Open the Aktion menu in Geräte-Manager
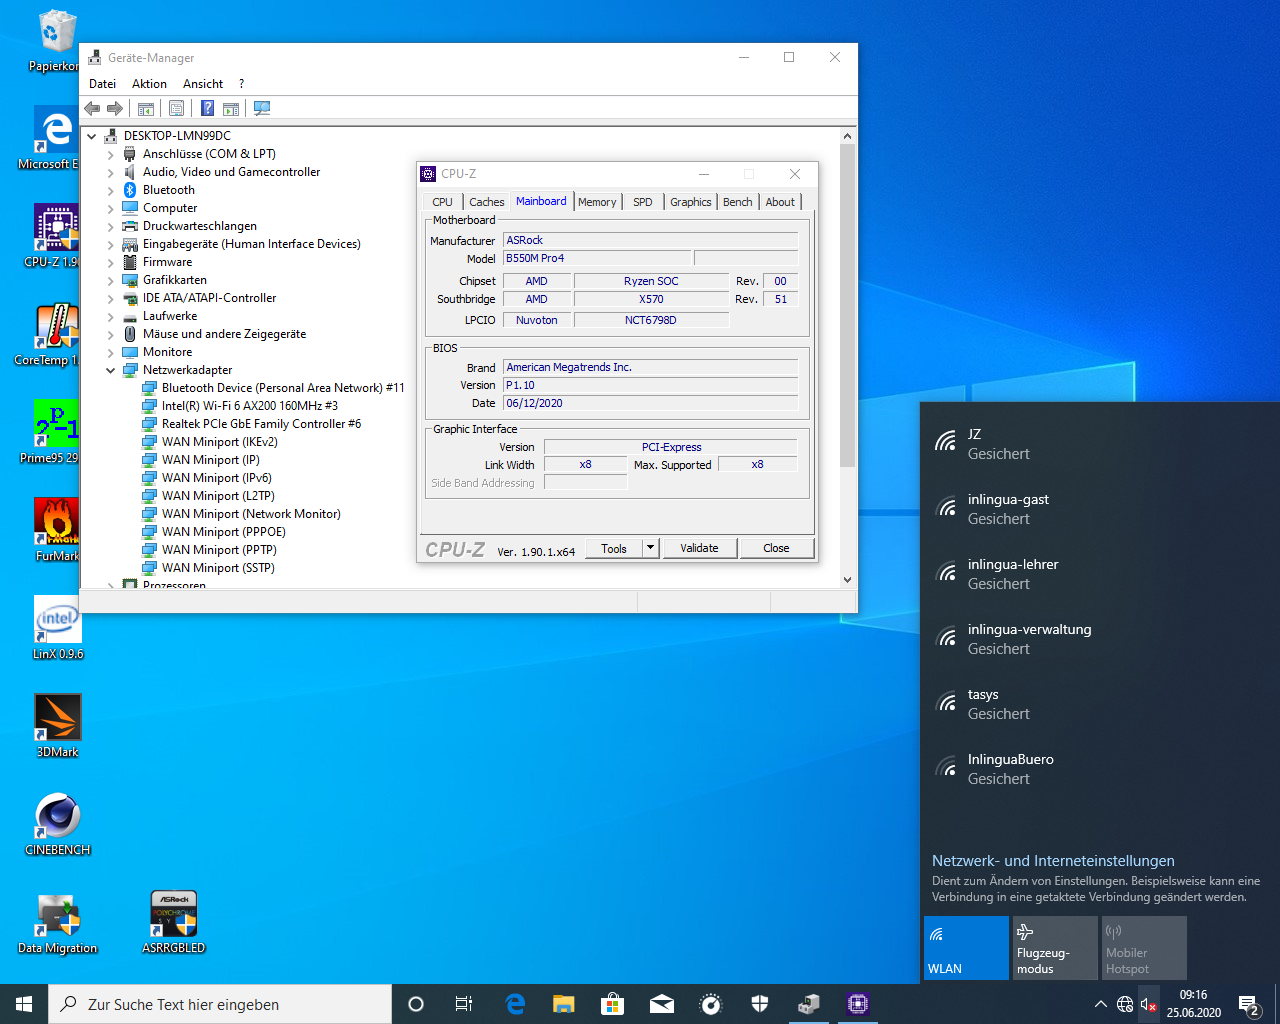 coord(149,84)
